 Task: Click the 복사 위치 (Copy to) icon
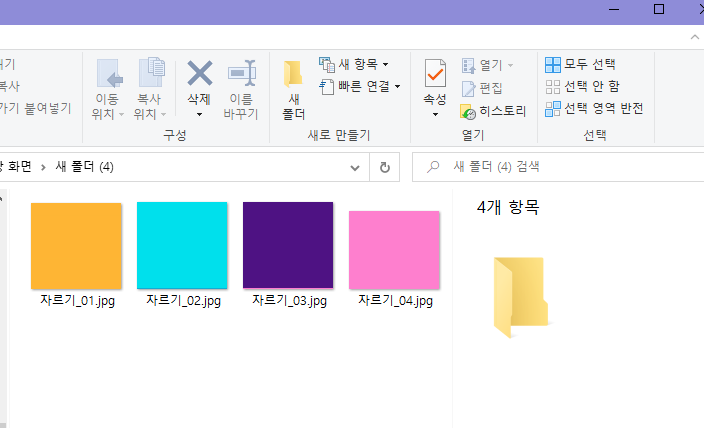pos(152,72)
